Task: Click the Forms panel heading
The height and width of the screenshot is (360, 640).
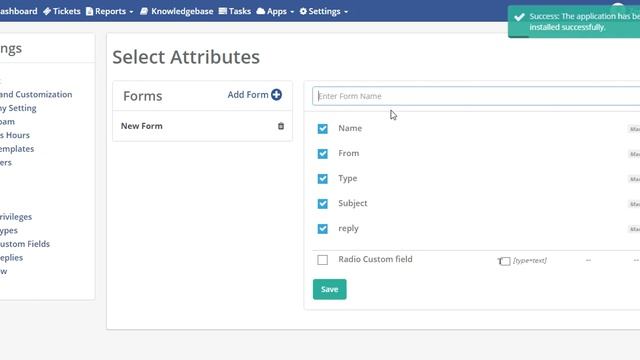Action: pyautogui.click(x=143, y=96)
